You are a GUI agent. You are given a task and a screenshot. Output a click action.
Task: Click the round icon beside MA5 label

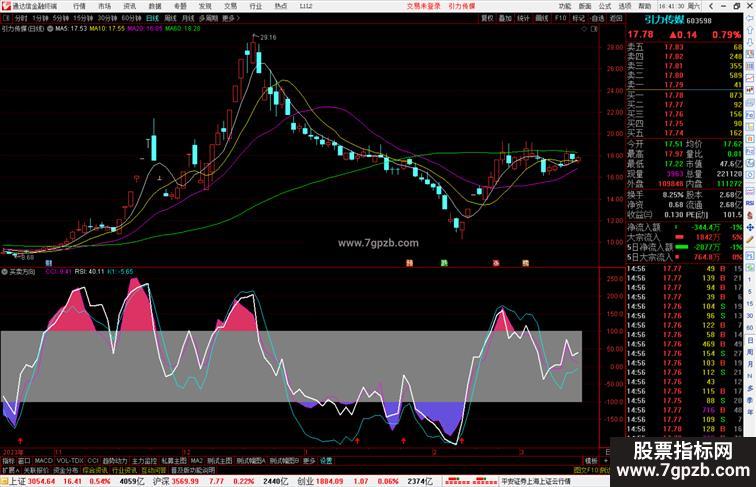50,29
